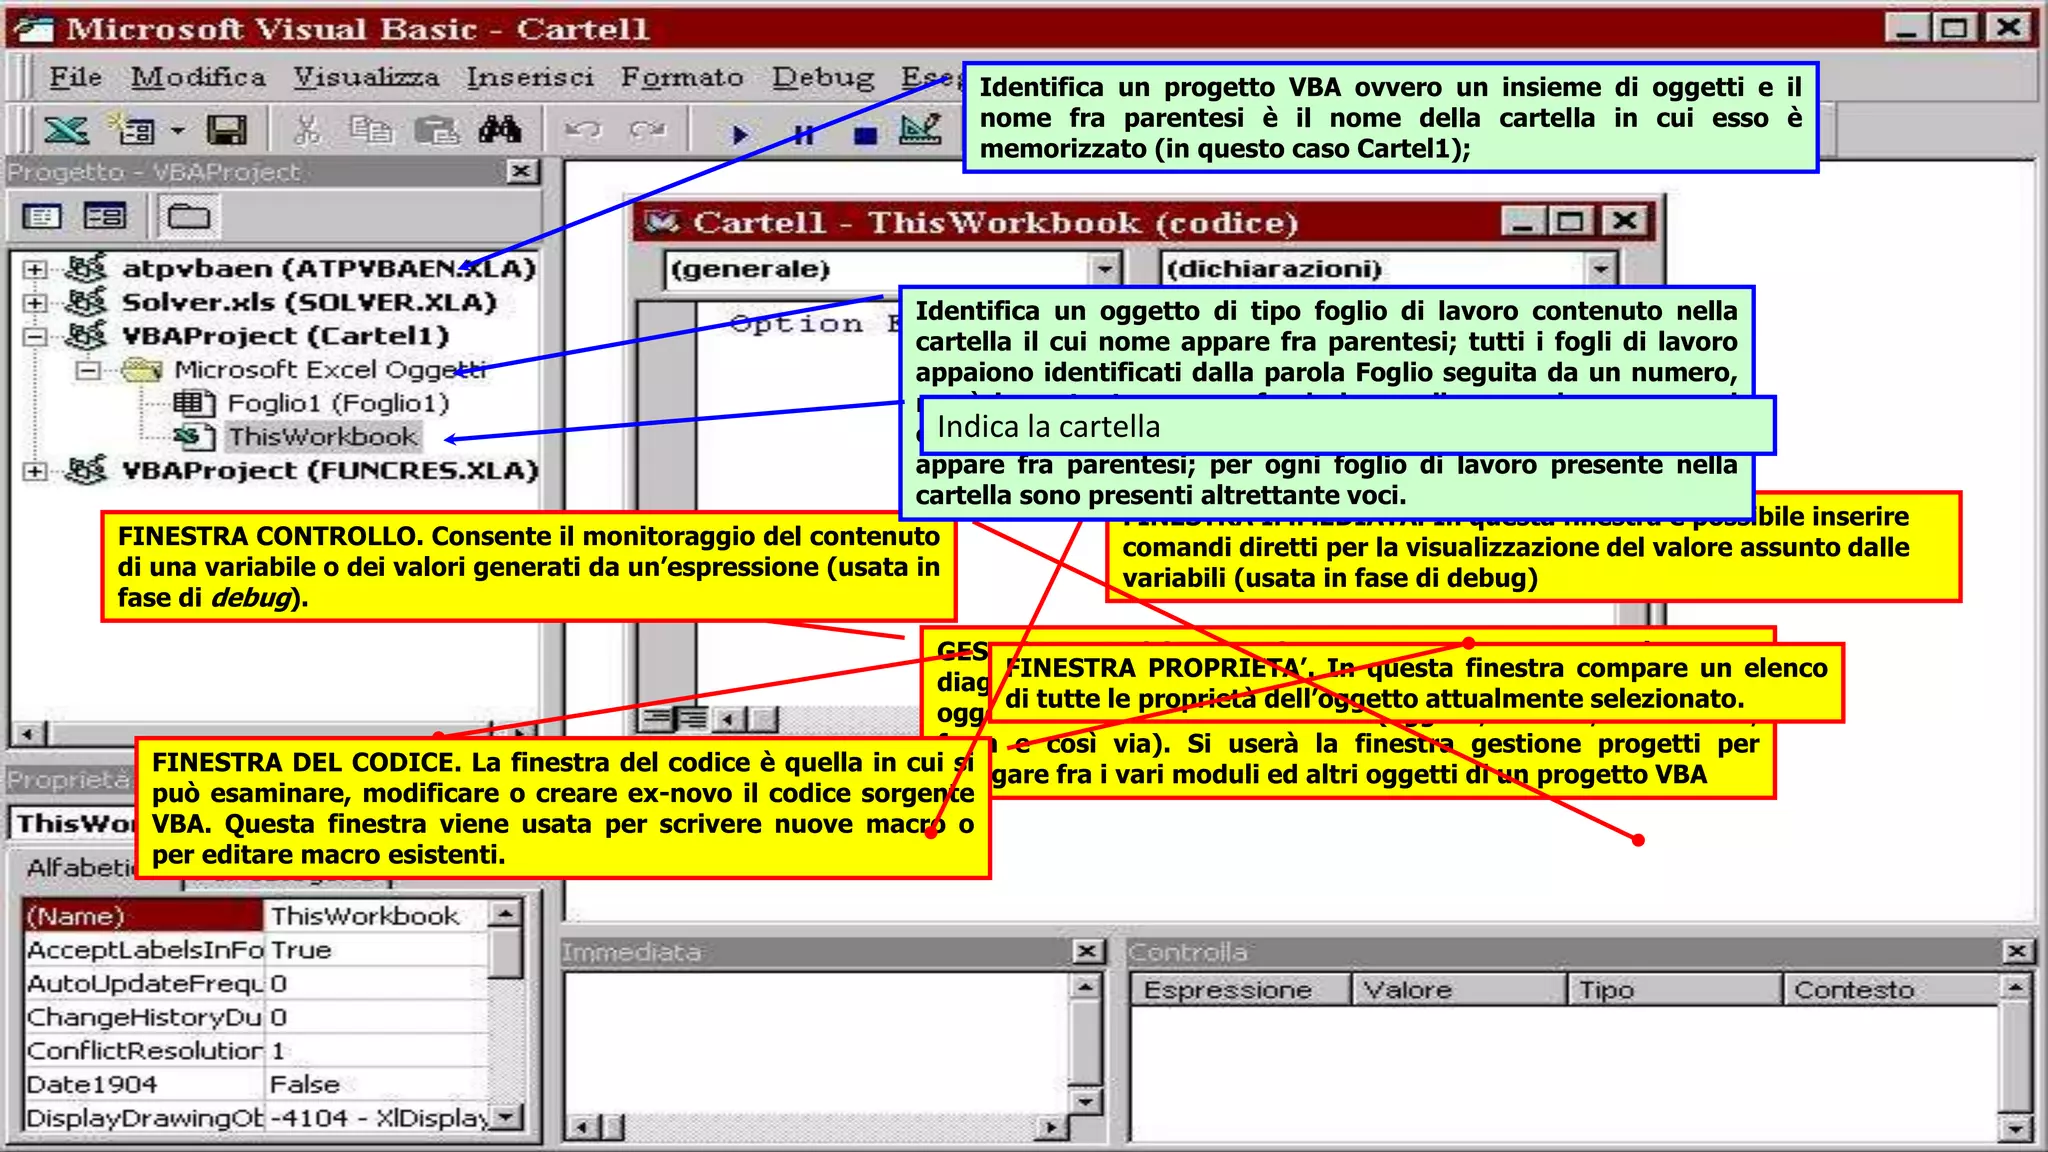Maximize the Cartel1 - ThisWorkbook code window
The image size is (2048, 1152).
[x=1570, y=221]
